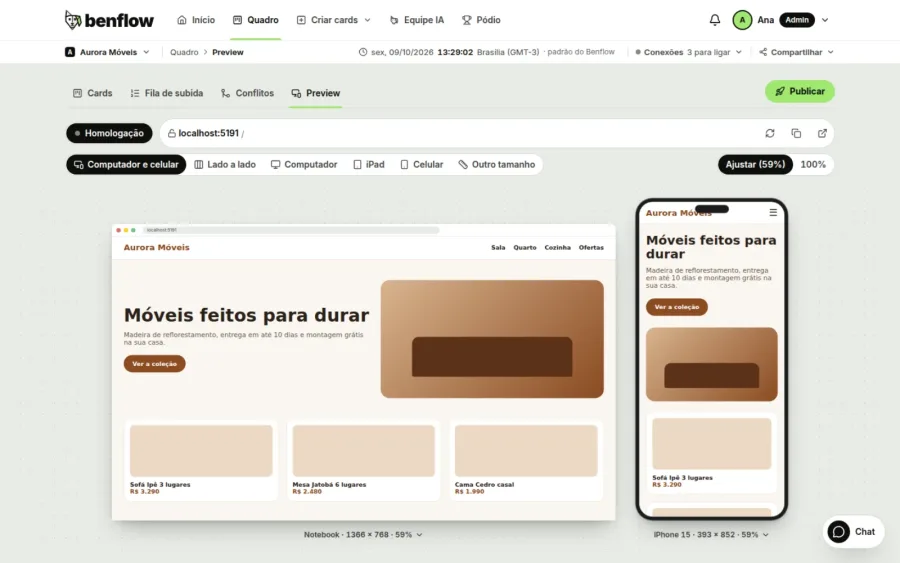This screenshot has height=563, width=900.
Task: Set zoom to 100%
Action: [x=813, y=165]
